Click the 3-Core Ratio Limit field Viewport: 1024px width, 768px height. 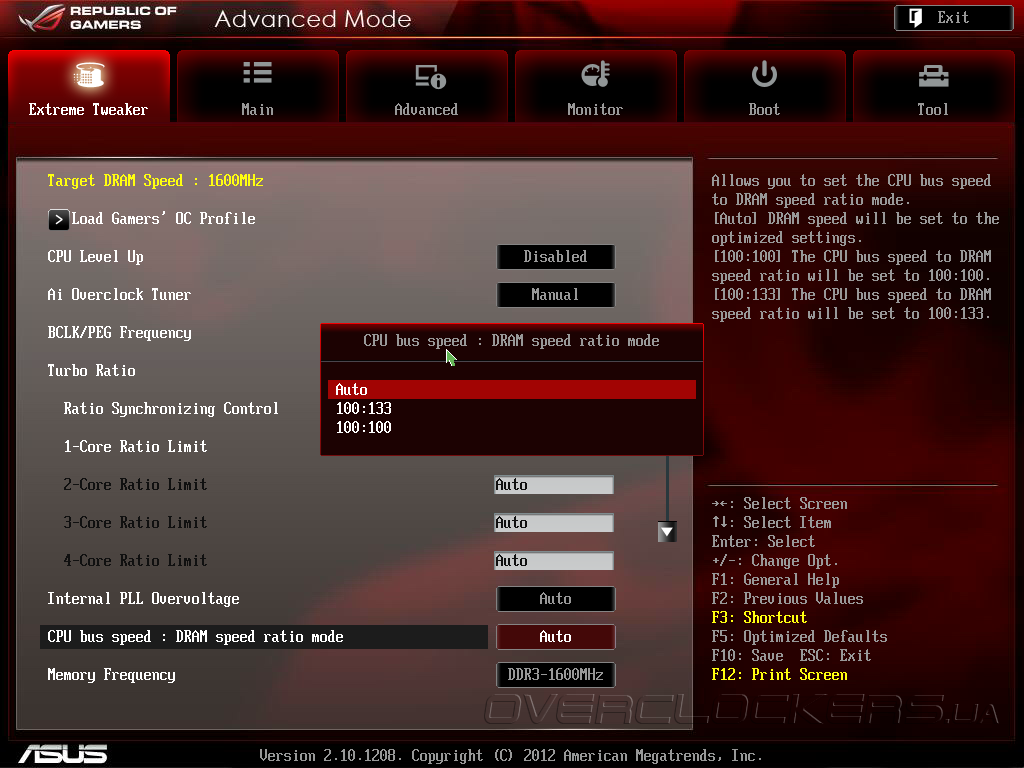tap(554, 522)
